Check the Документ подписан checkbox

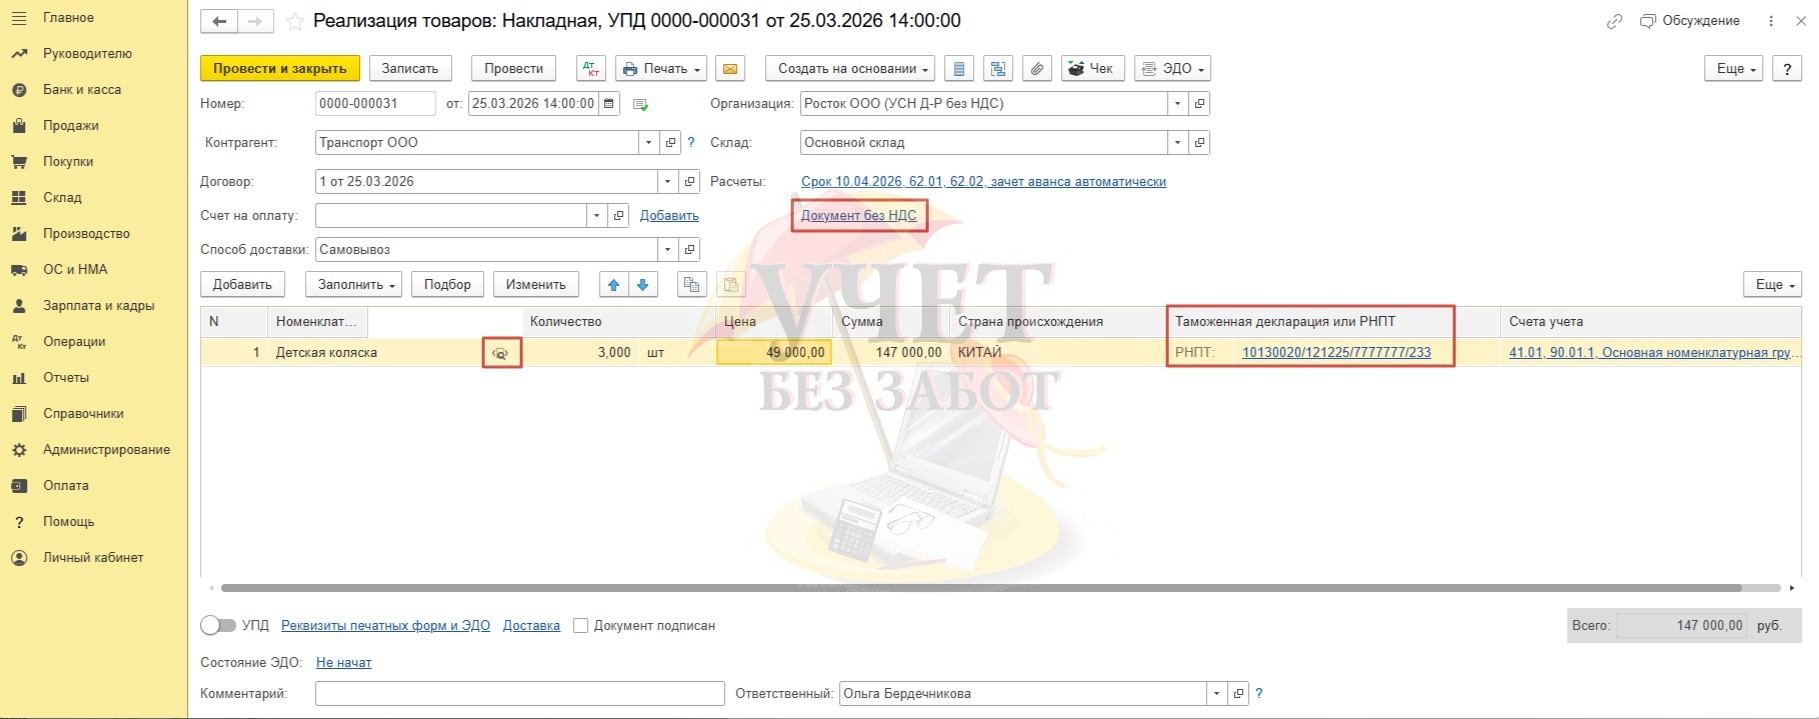click(x=581, y=626)
